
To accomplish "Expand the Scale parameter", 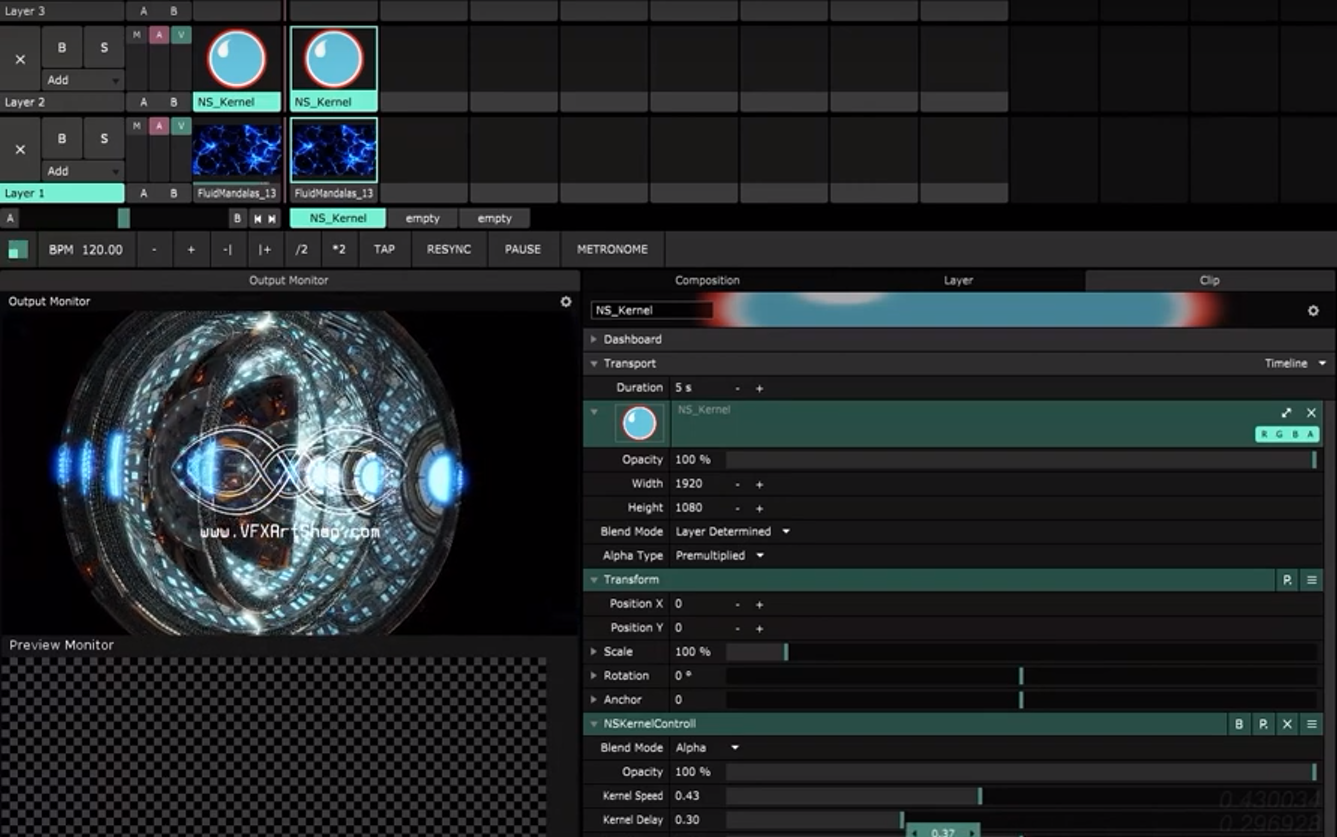I will (594, 652).
